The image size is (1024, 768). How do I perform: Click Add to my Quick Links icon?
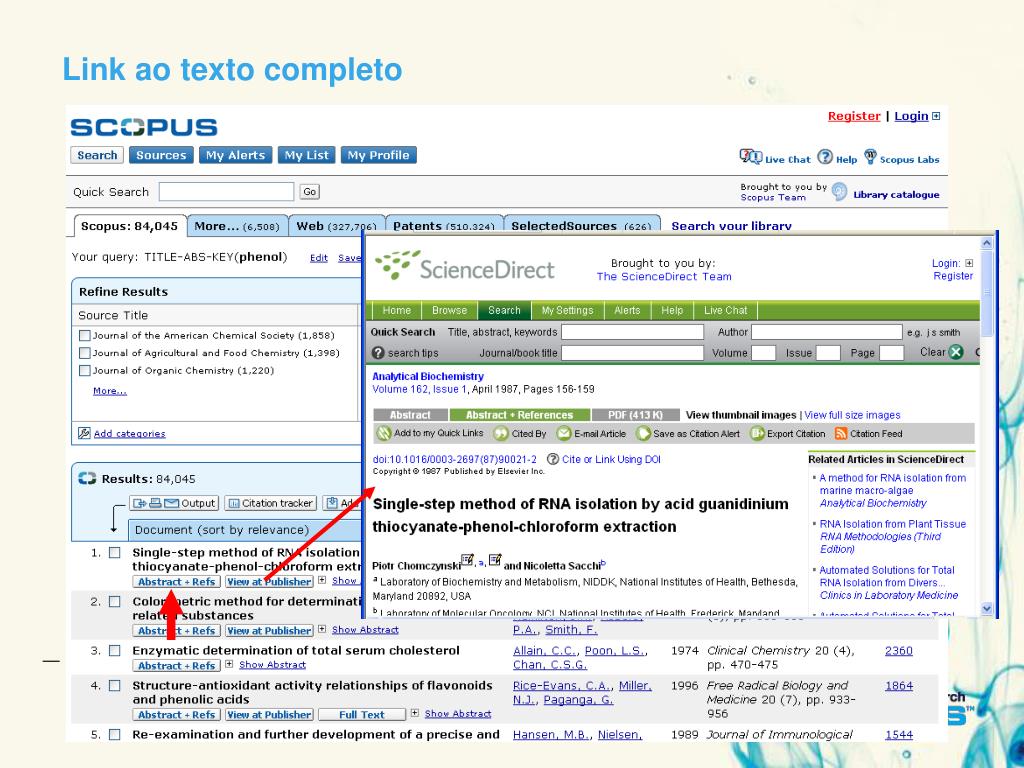[x=384, y=433]
